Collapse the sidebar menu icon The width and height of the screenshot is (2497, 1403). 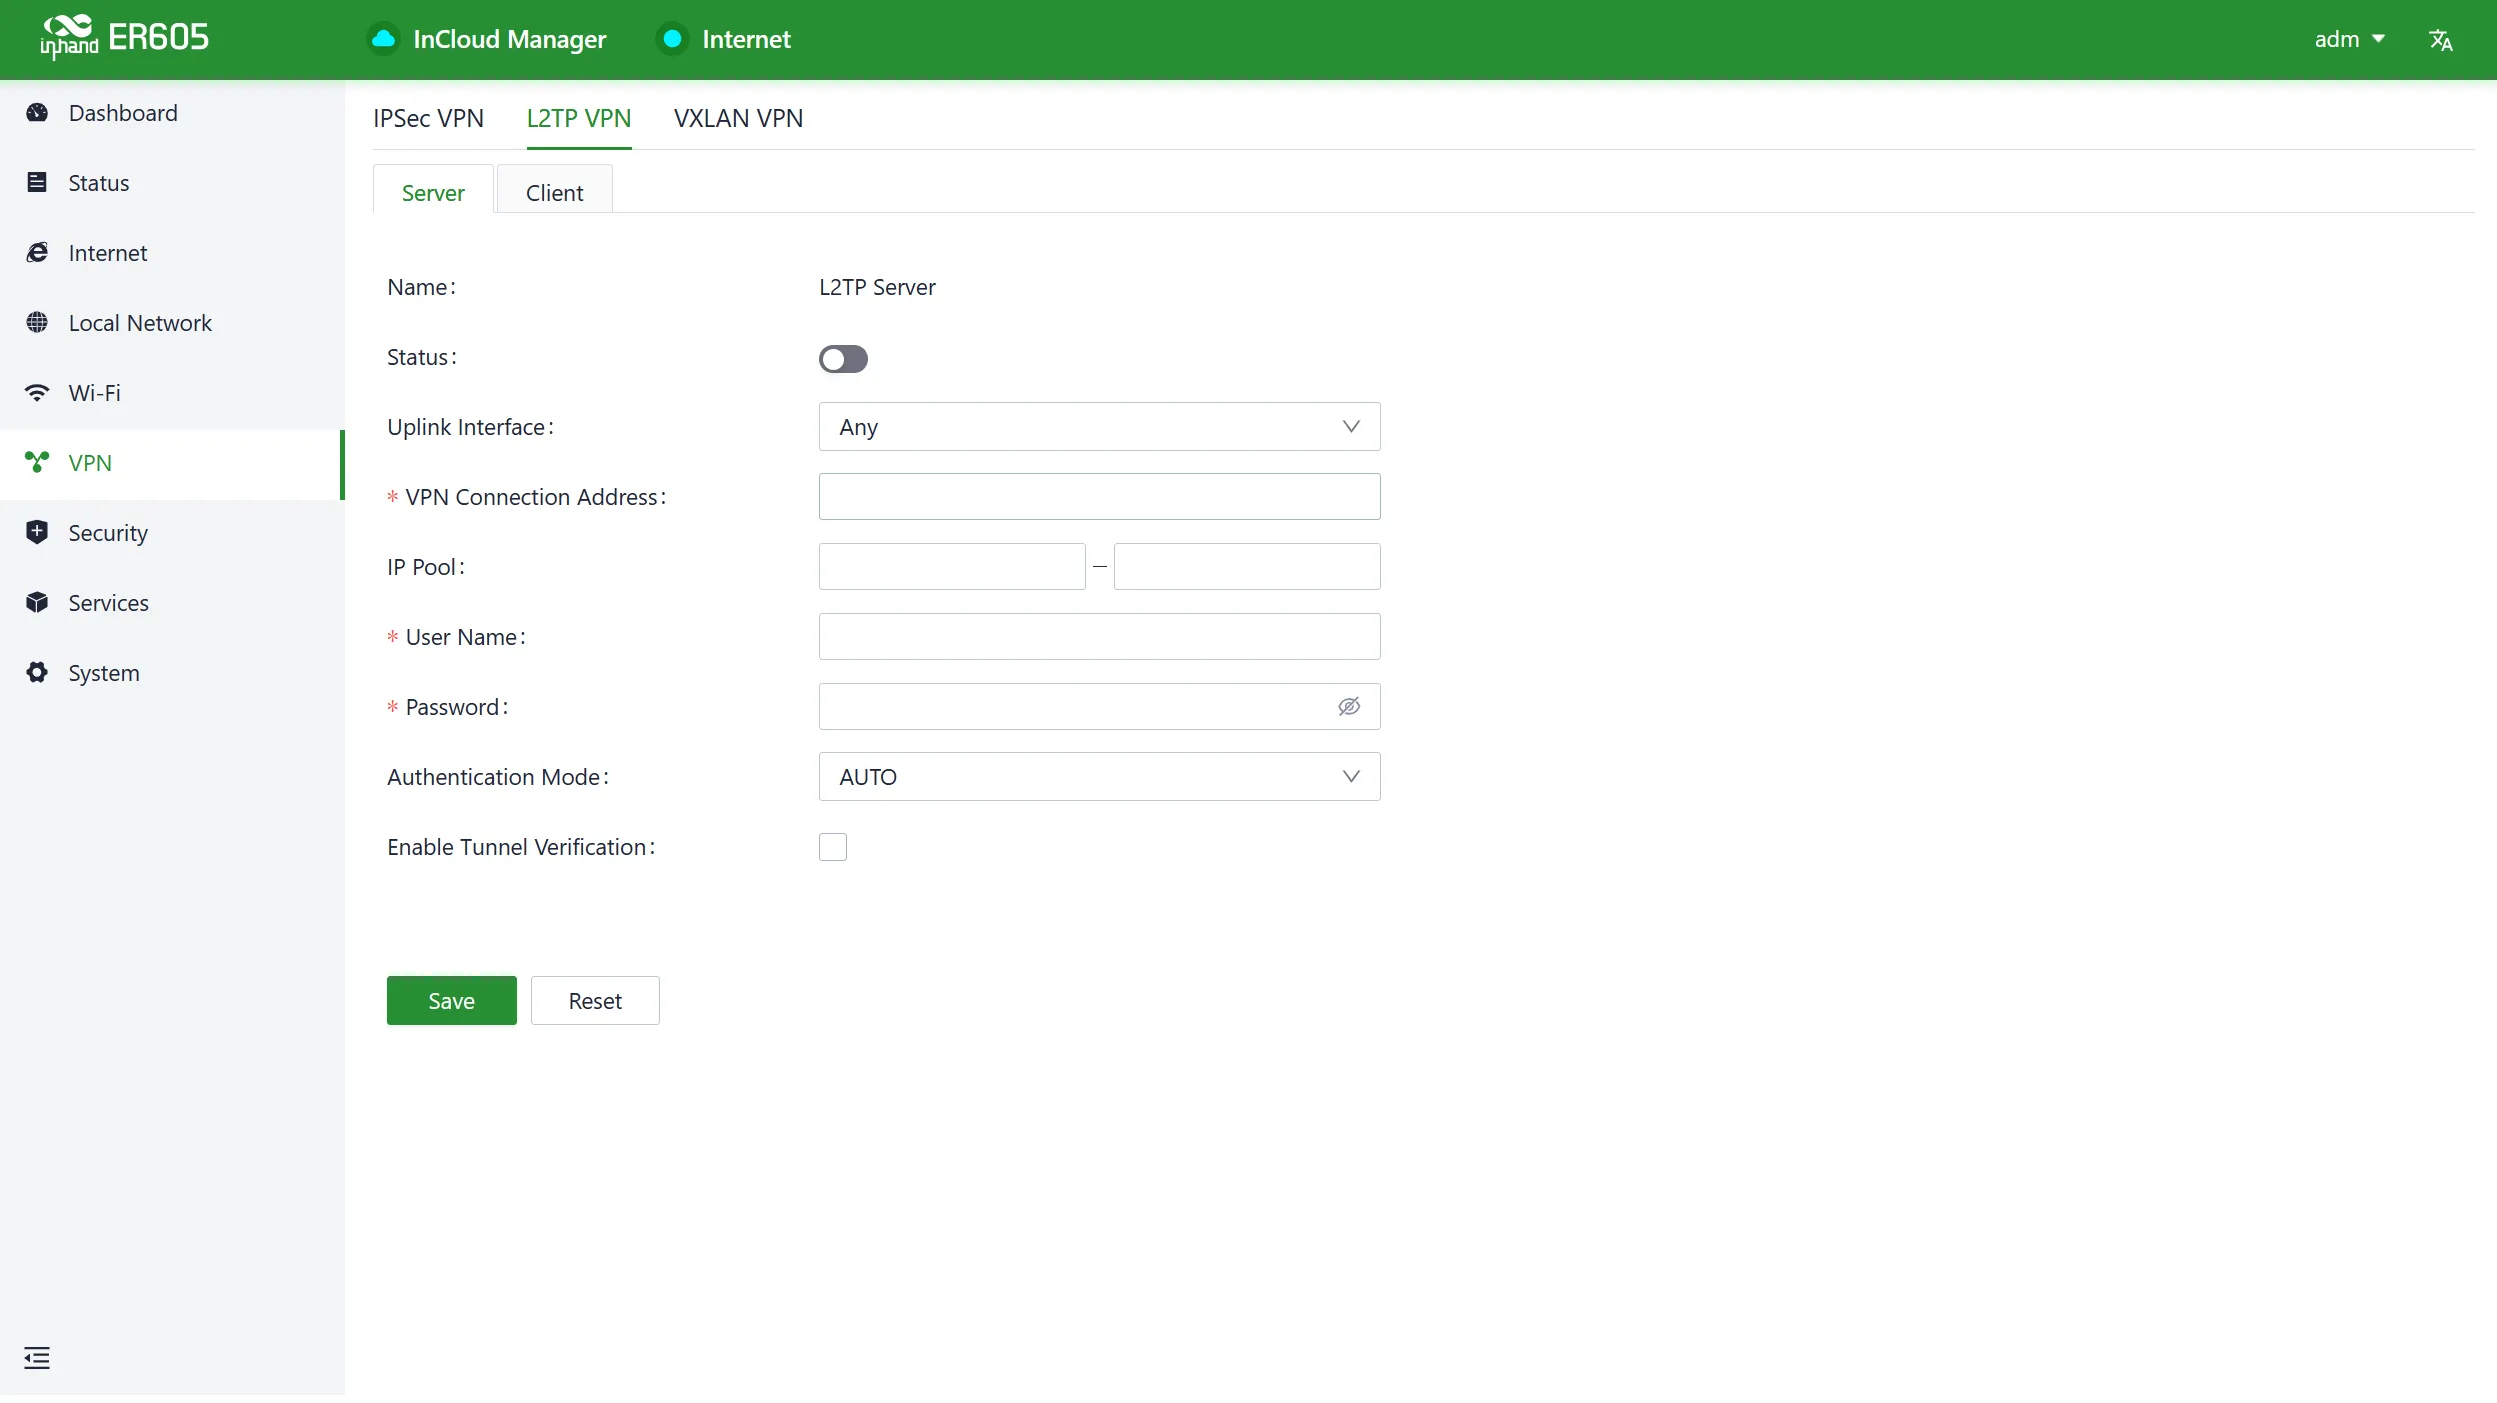(x=37, y=1358)
